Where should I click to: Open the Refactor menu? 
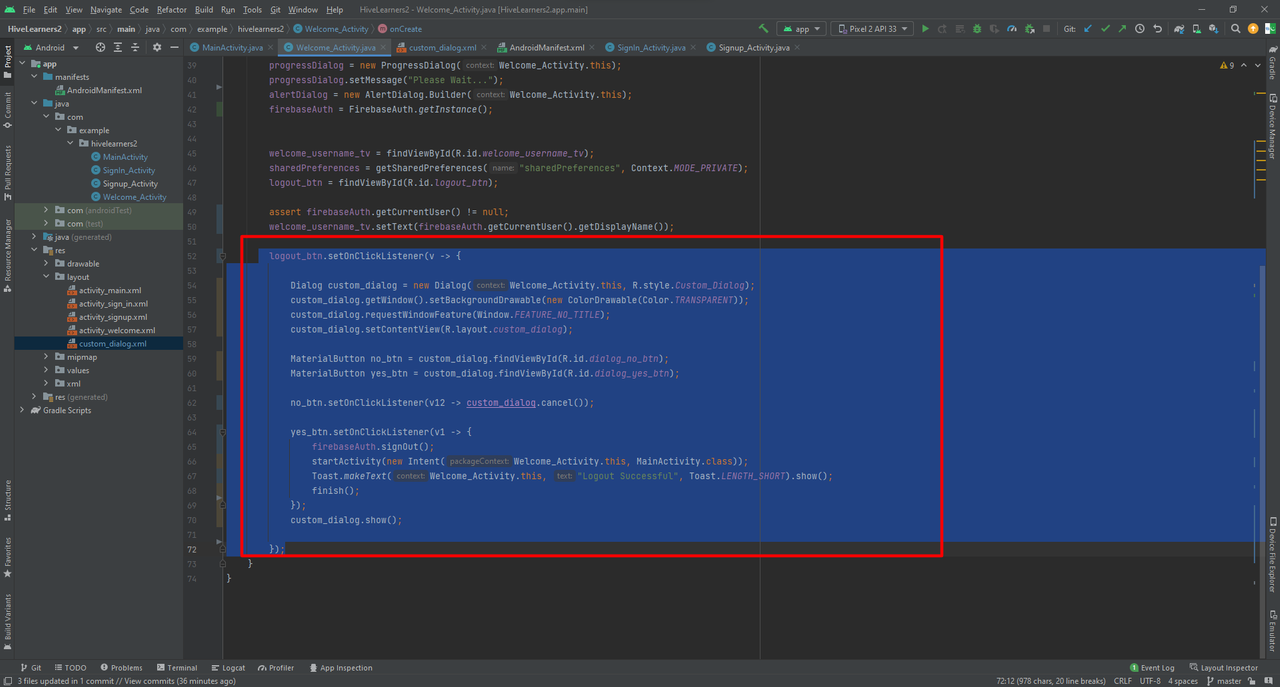tap(171, 9)
